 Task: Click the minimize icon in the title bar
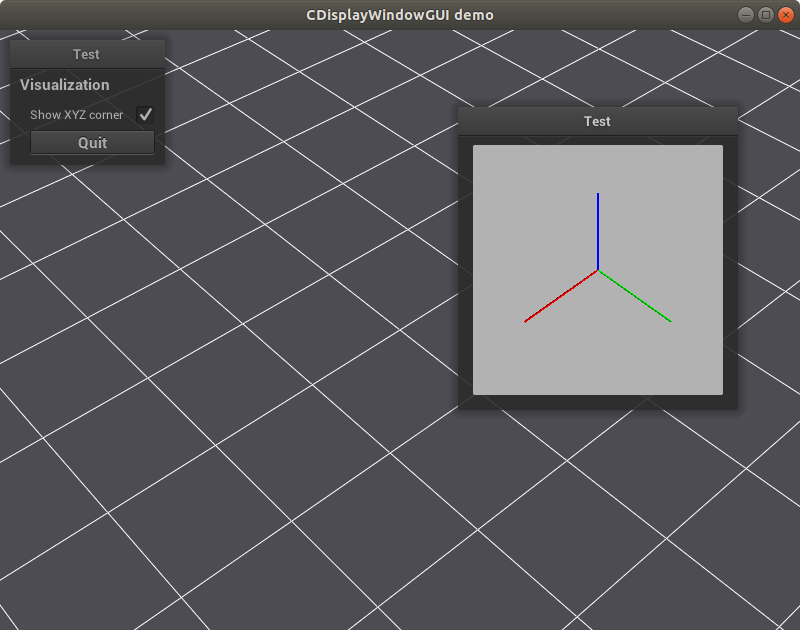point(744,14)
